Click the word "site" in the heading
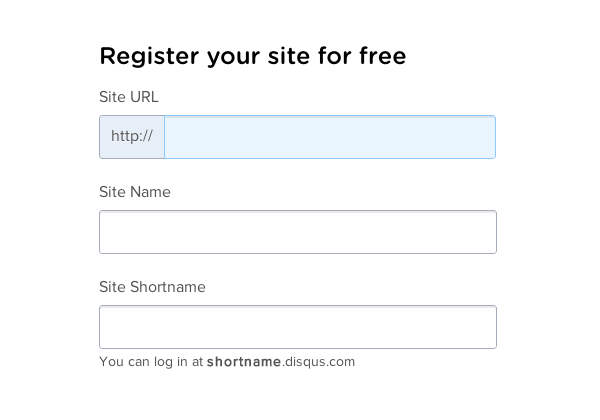600x420 pixels. 289,56
